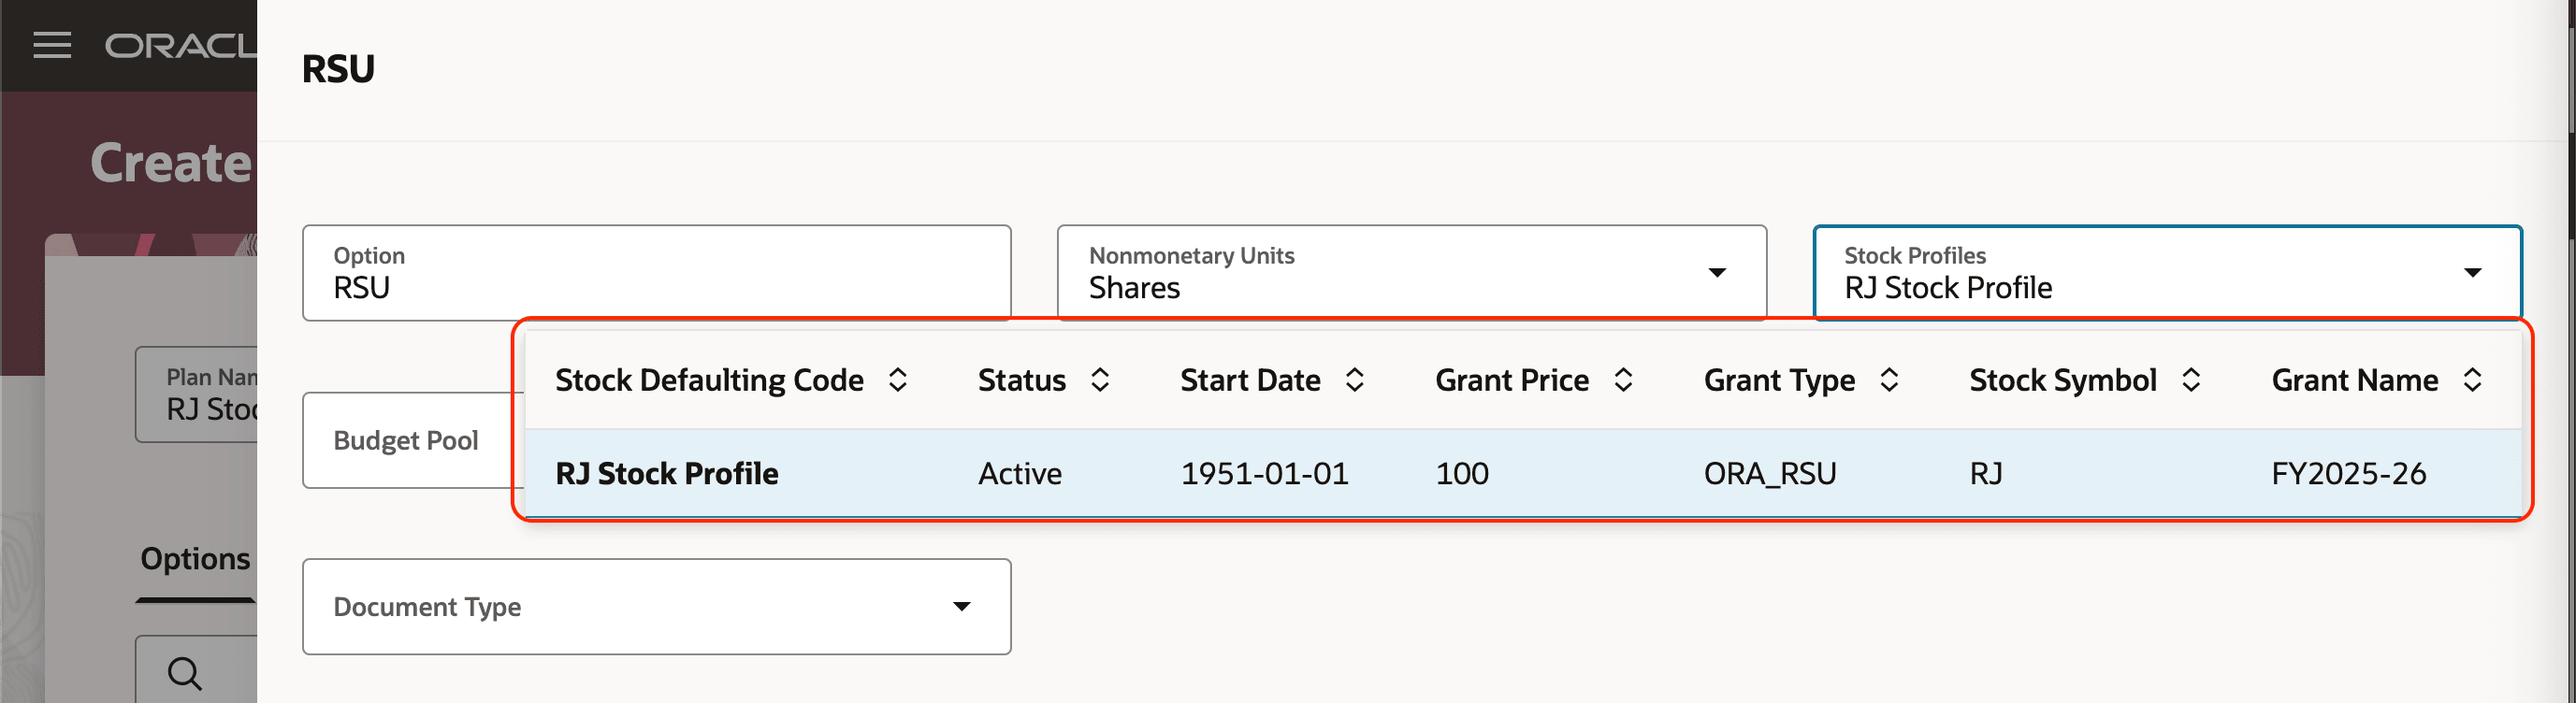
Task: Click the Grant Name FY2025-26 cell
Action: tap(2348, 474)
